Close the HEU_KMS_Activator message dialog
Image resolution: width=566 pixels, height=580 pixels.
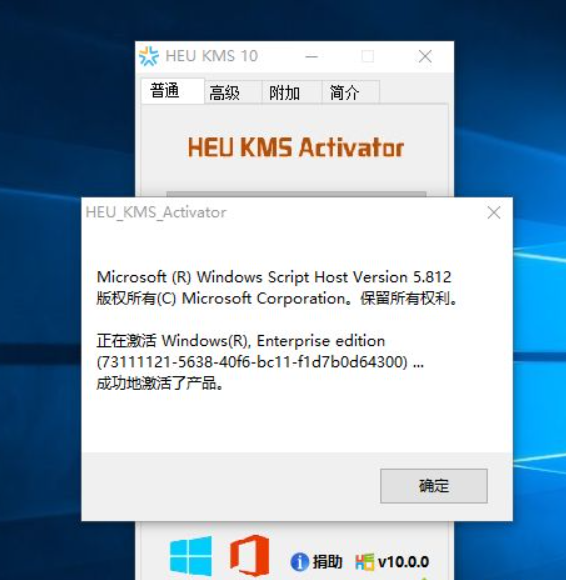click(x=494, y=213)
